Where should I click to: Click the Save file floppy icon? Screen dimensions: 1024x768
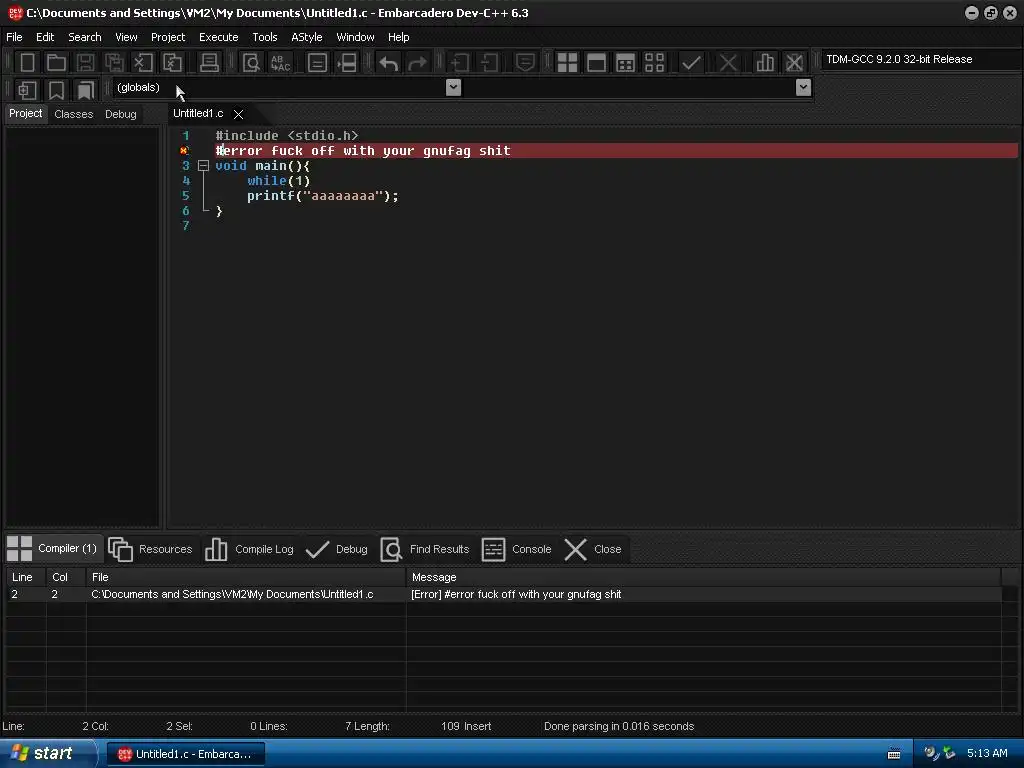[x=85, y=63]
